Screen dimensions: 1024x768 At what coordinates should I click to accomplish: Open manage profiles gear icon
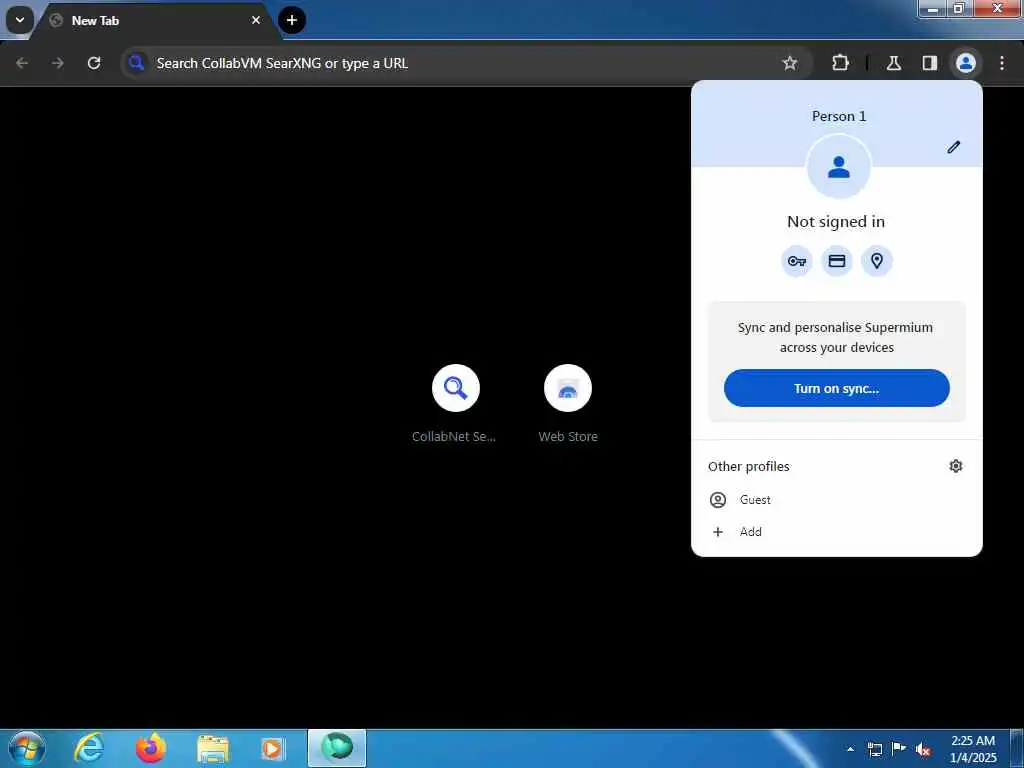click(955, 466)
